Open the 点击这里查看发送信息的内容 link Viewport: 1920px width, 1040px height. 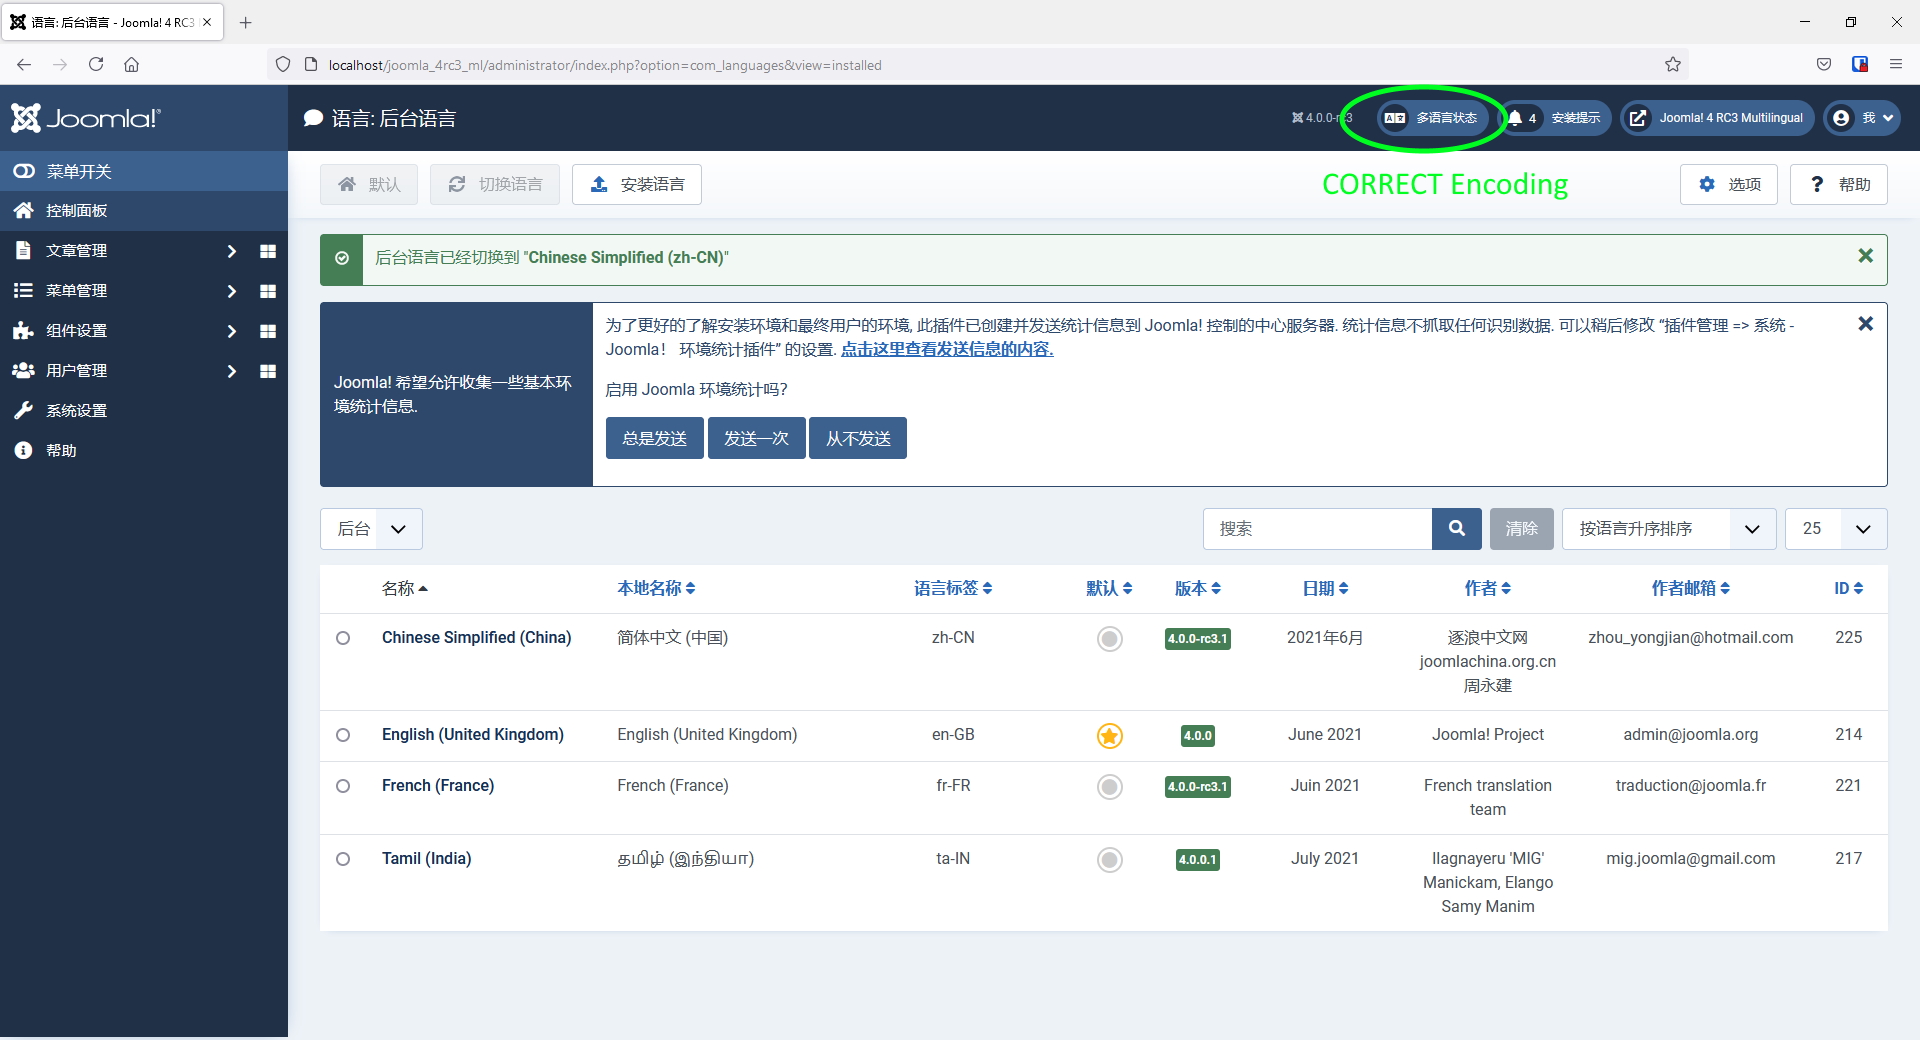tap(947, 349)
